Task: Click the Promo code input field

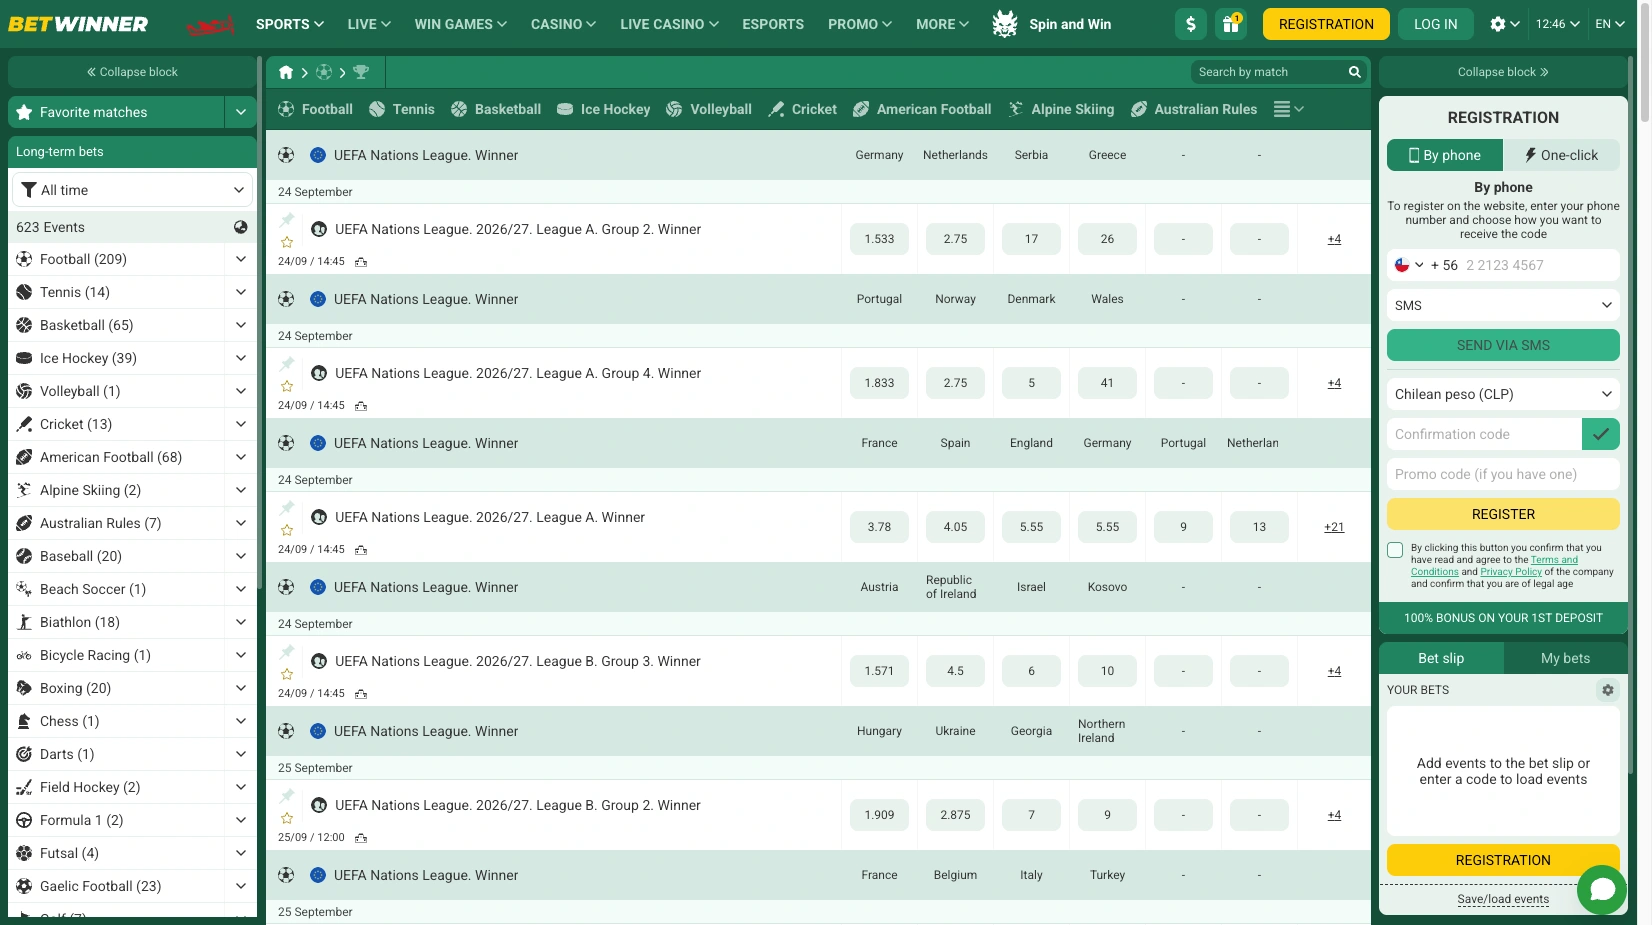Action: pyautogui.click(x=1503, y=474)
